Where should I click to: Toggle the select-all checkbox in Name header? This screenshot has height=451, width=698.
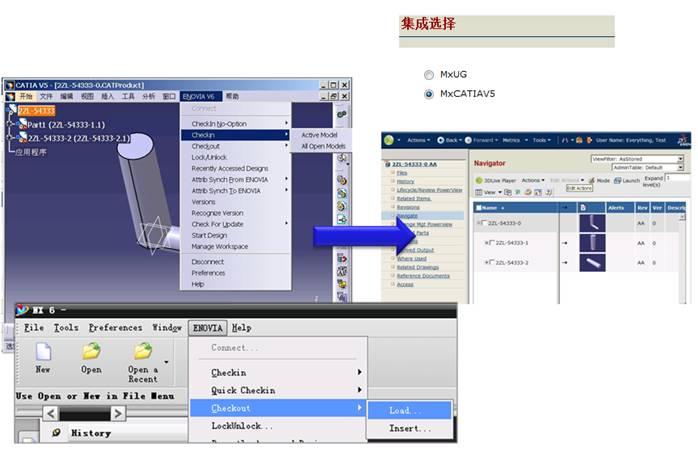[479, 208]
